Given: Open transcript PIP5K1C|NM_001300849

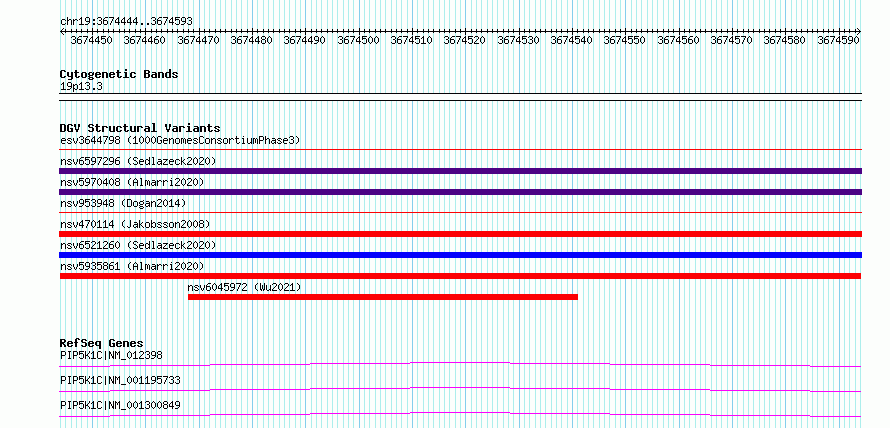Looking at the screenshot, I should (x=120, y=405).
